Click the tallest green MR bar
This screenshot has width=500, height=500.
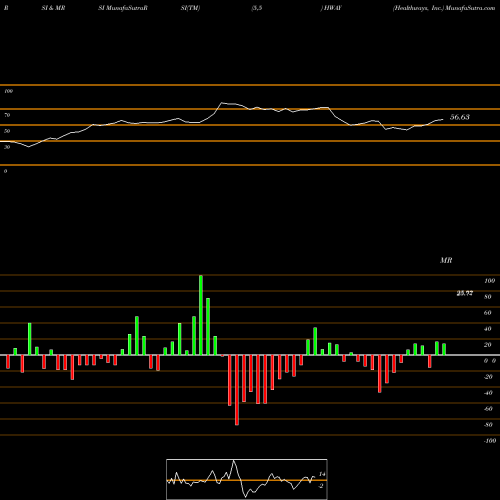point(201,315)
